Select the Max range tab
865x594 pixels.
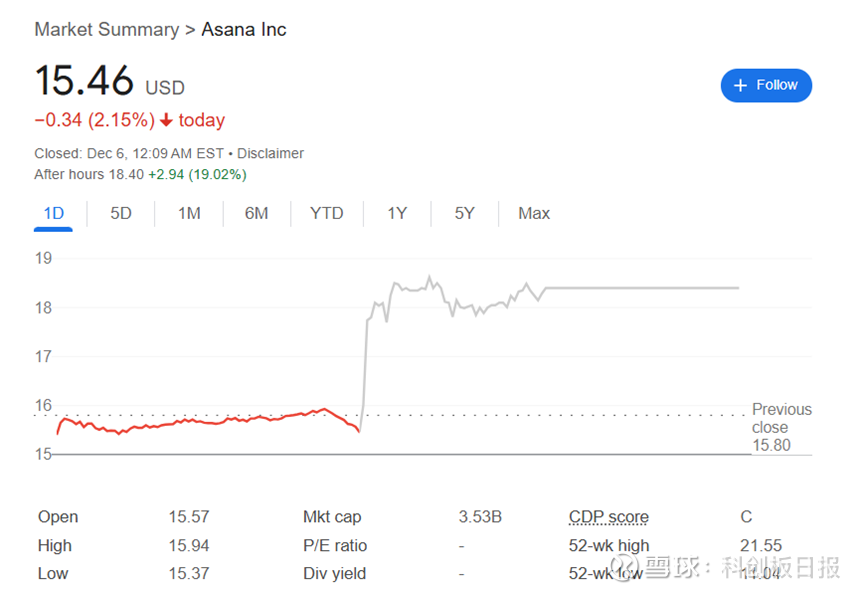tap(534, 213)
